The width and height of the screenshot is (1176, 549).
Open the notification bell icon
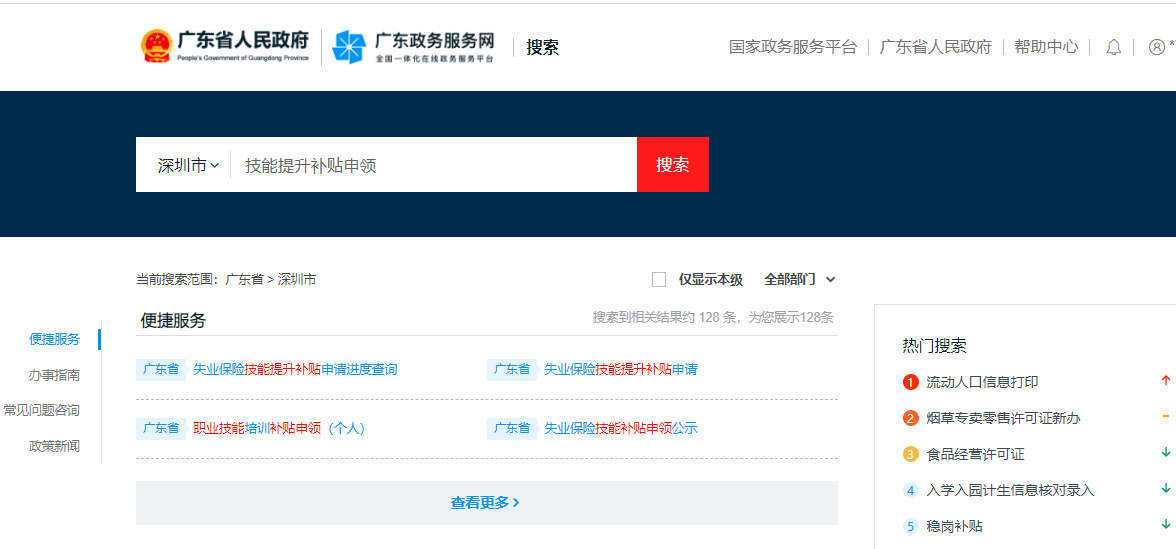tap(1114, 47)
